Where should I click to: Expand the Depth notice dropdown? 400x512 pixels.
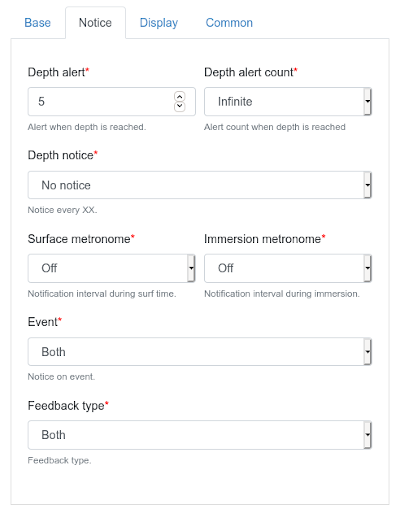[x=199, y=185]
